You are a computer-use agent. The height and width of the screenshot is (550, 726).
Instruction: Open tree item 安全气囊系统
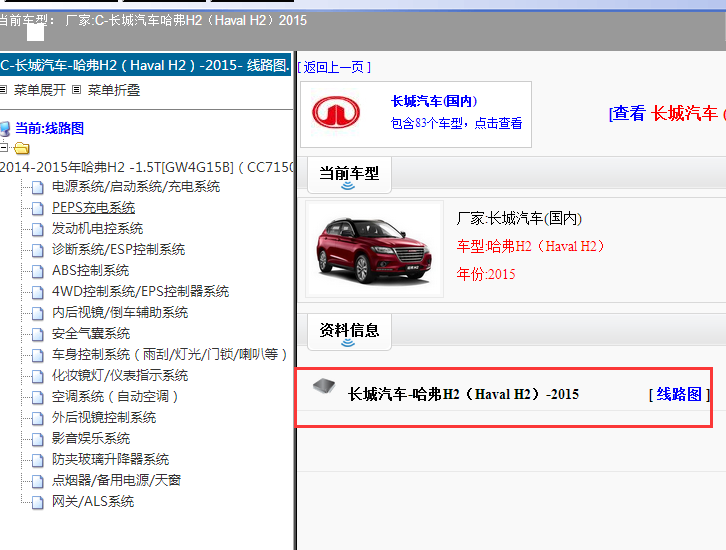91,333
